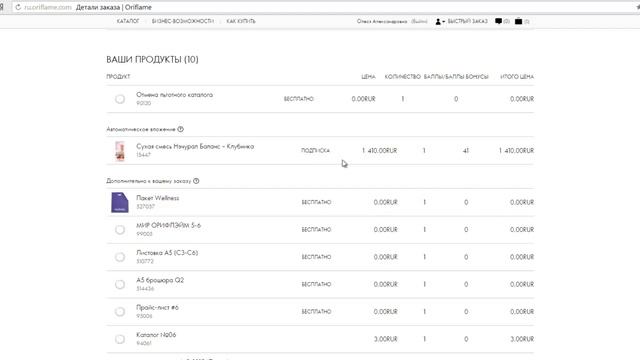Click placeholder circle icon for Каталог №06

tap(120, 339)
